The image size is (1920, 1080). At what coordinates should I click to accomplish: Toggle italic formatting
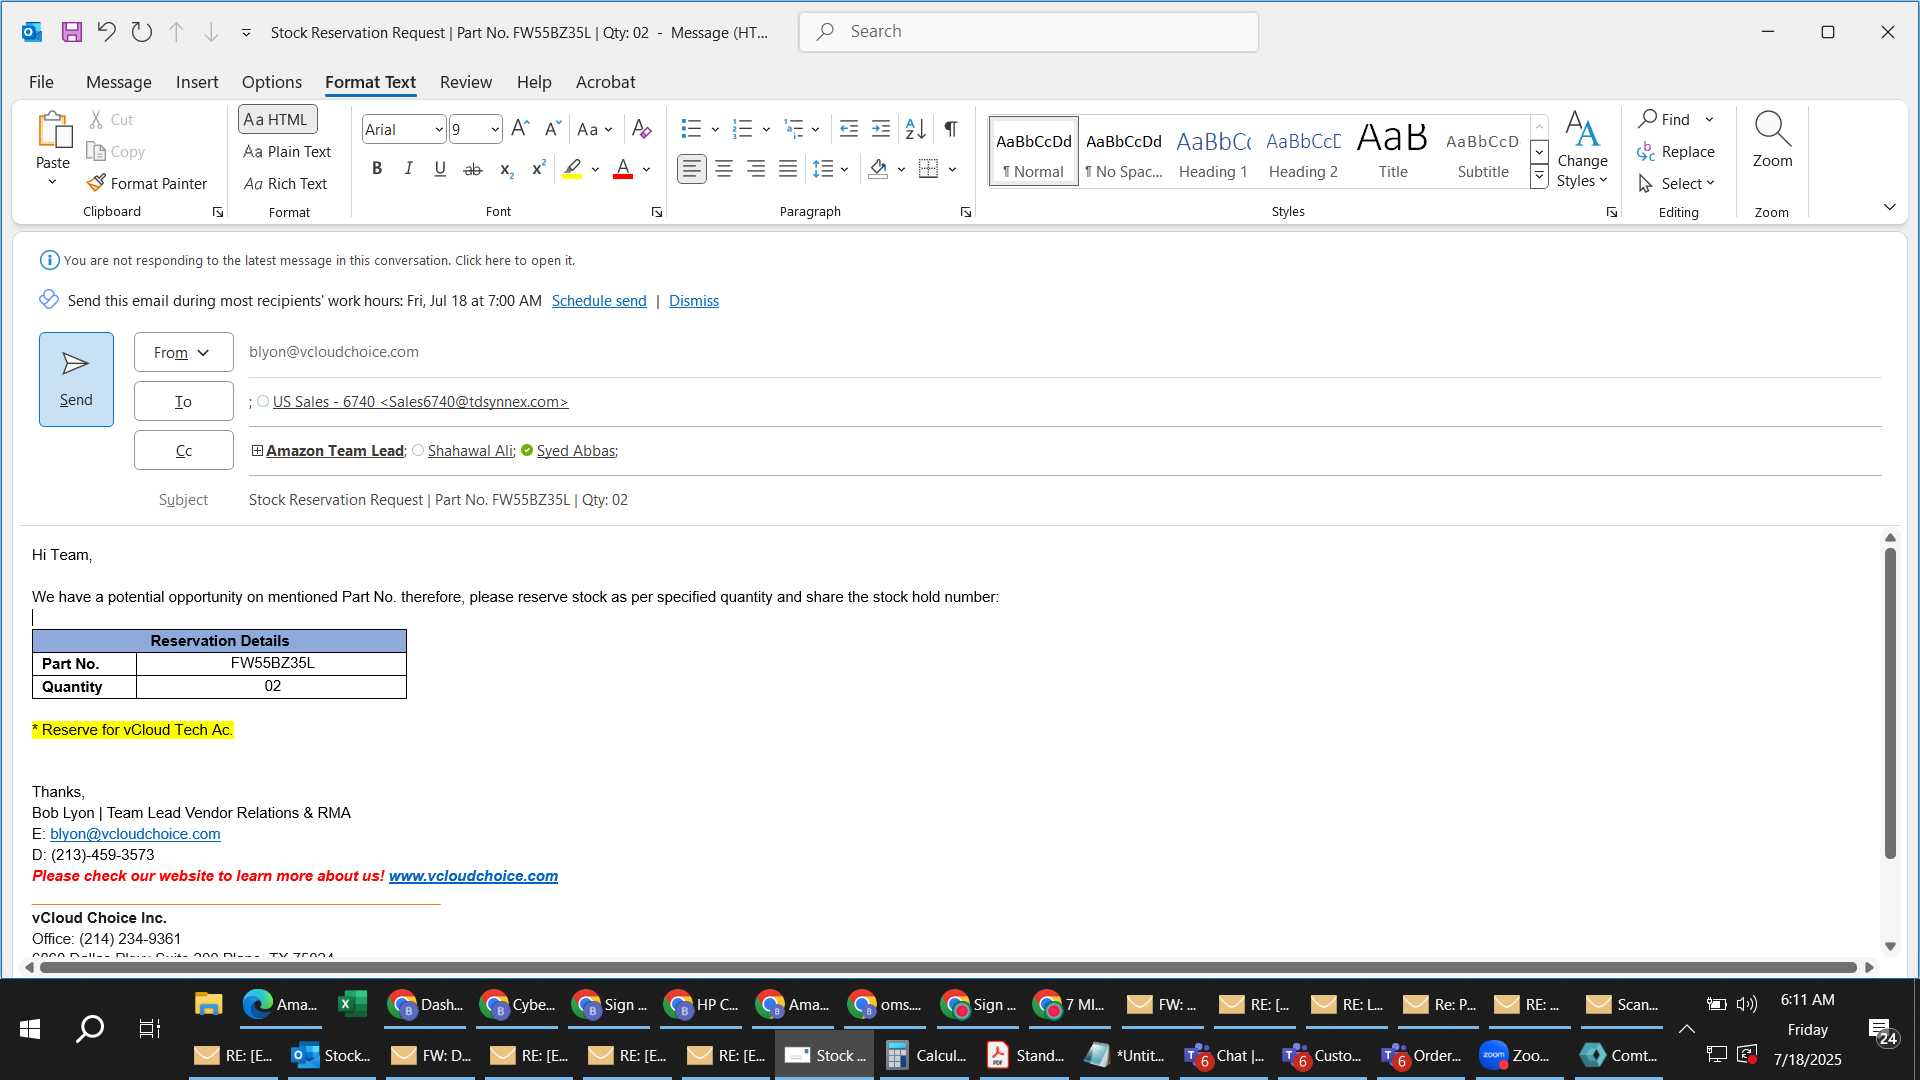pyautogui.click(x=408, y=169)
